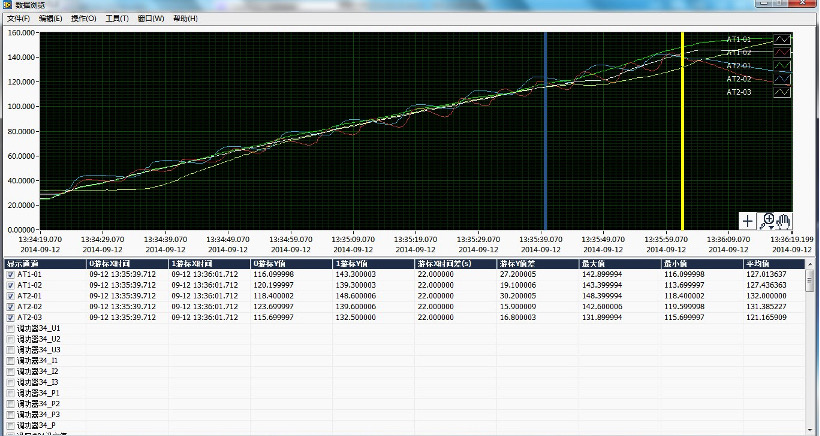This screenshot has width=820, height=436.
Task: Select the crosshair cursor tool in graph palette
Action: [749, 220]
